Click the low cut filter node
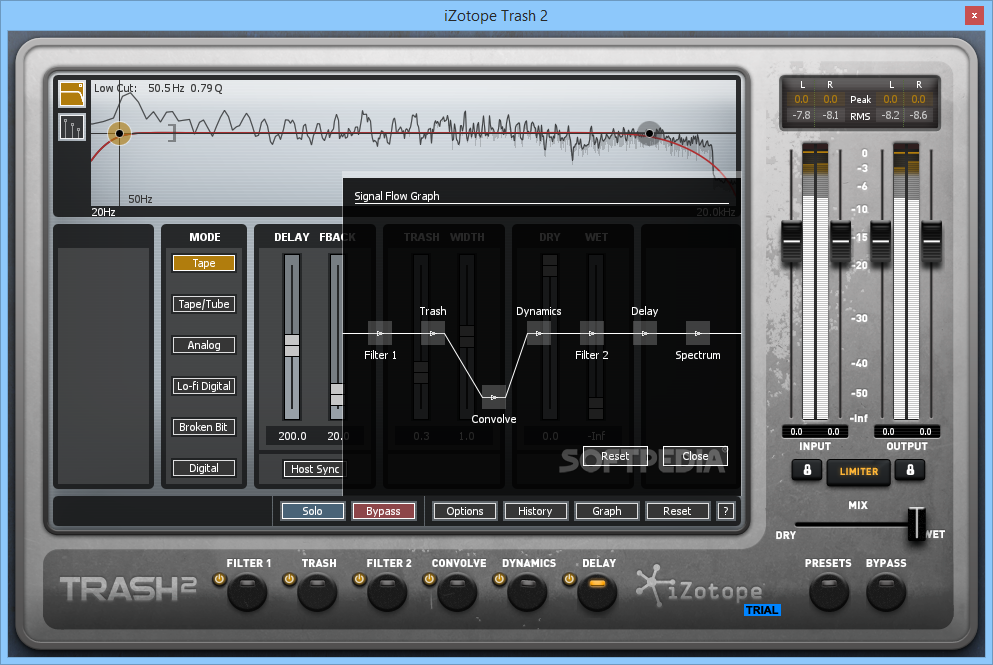Screen dimensions: 993x665 coord(119,133)
